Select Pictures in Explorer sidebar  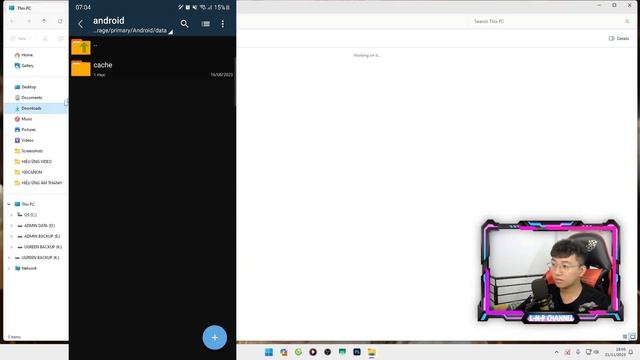click(25, 129)
